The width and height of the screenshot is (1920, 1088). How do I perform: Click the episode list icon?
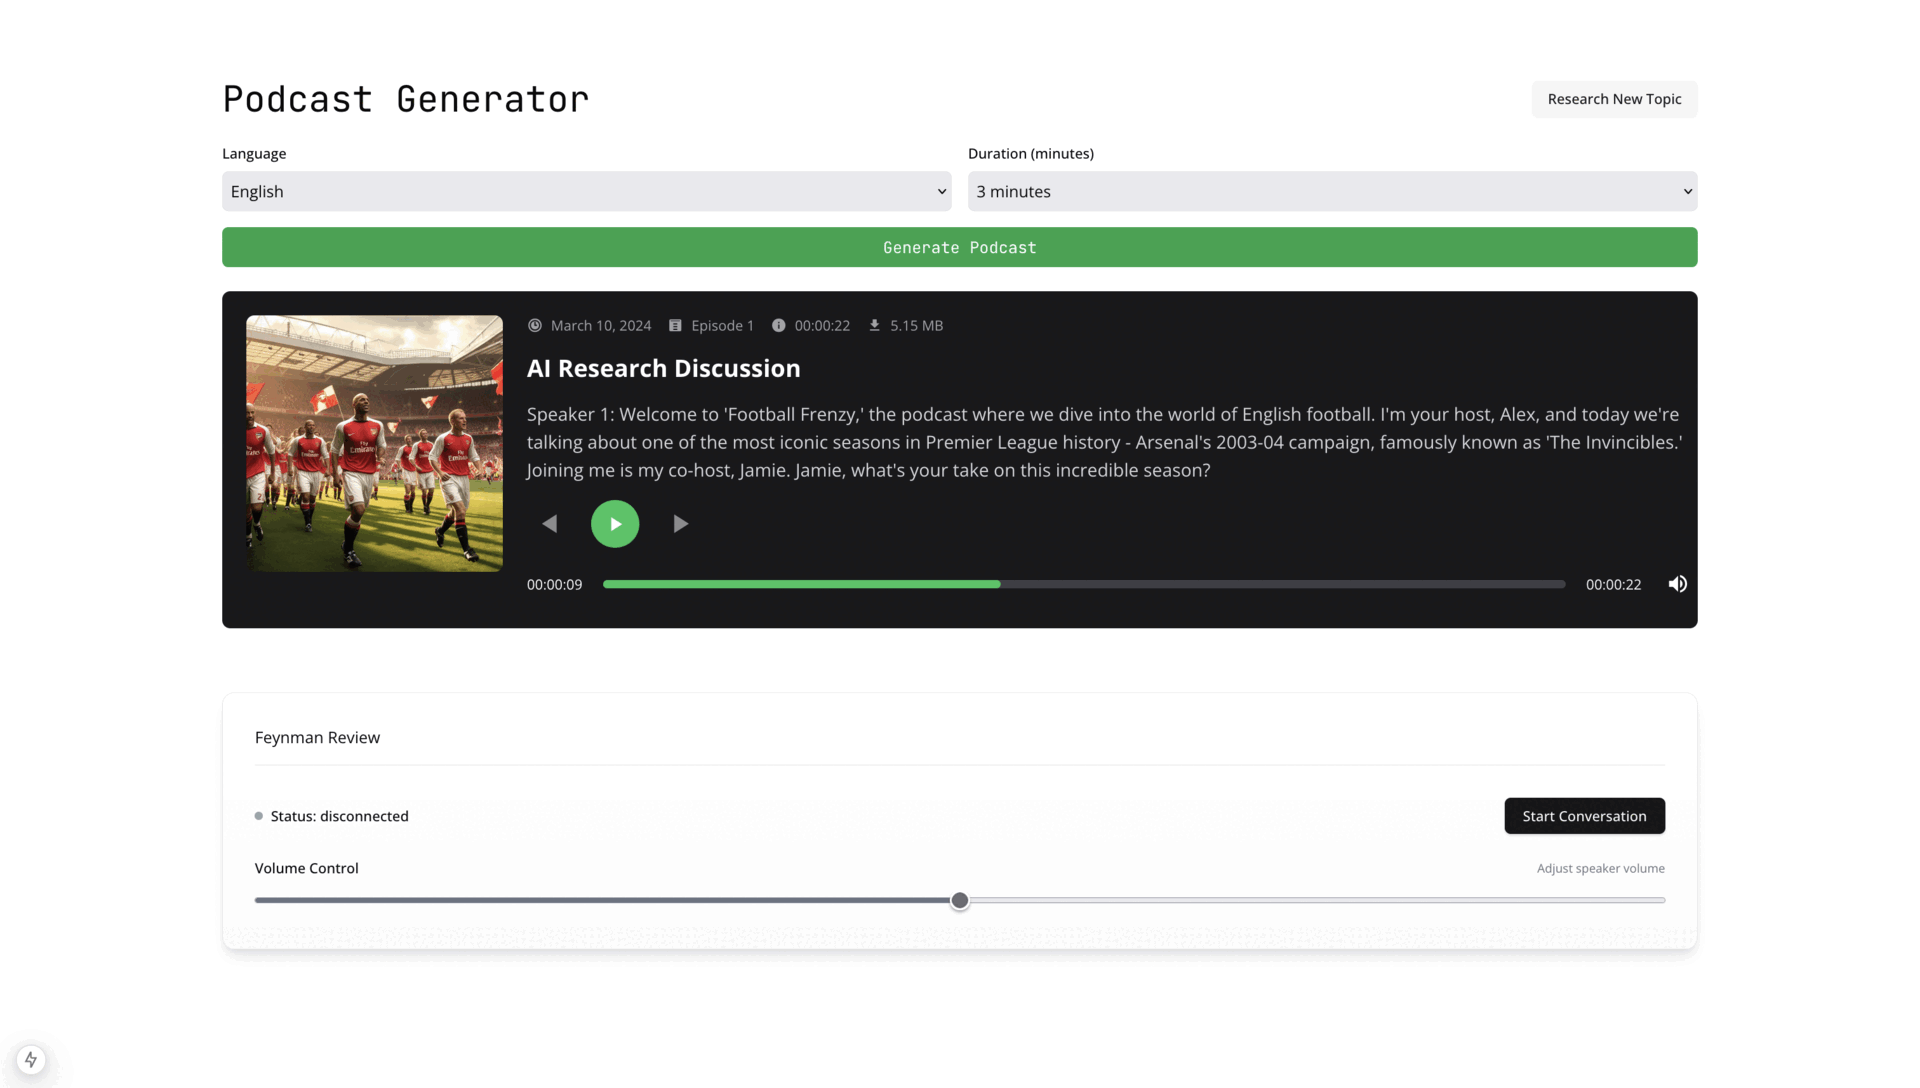click(x=675, y=326)
